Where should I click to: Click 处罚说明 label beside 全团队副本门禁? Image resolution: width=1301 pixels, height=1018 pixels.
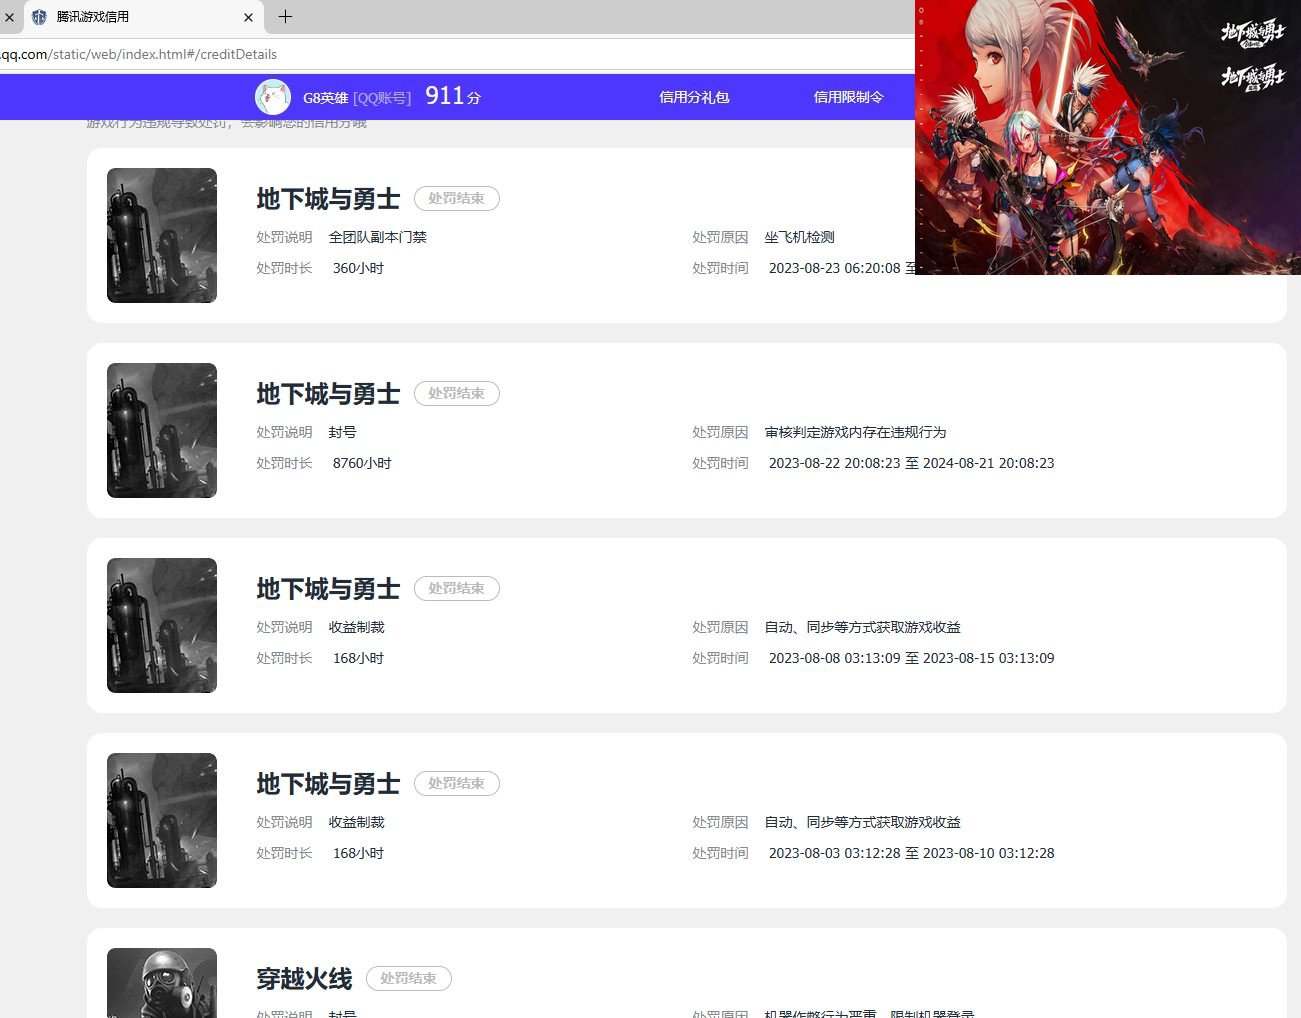(284, 237)
